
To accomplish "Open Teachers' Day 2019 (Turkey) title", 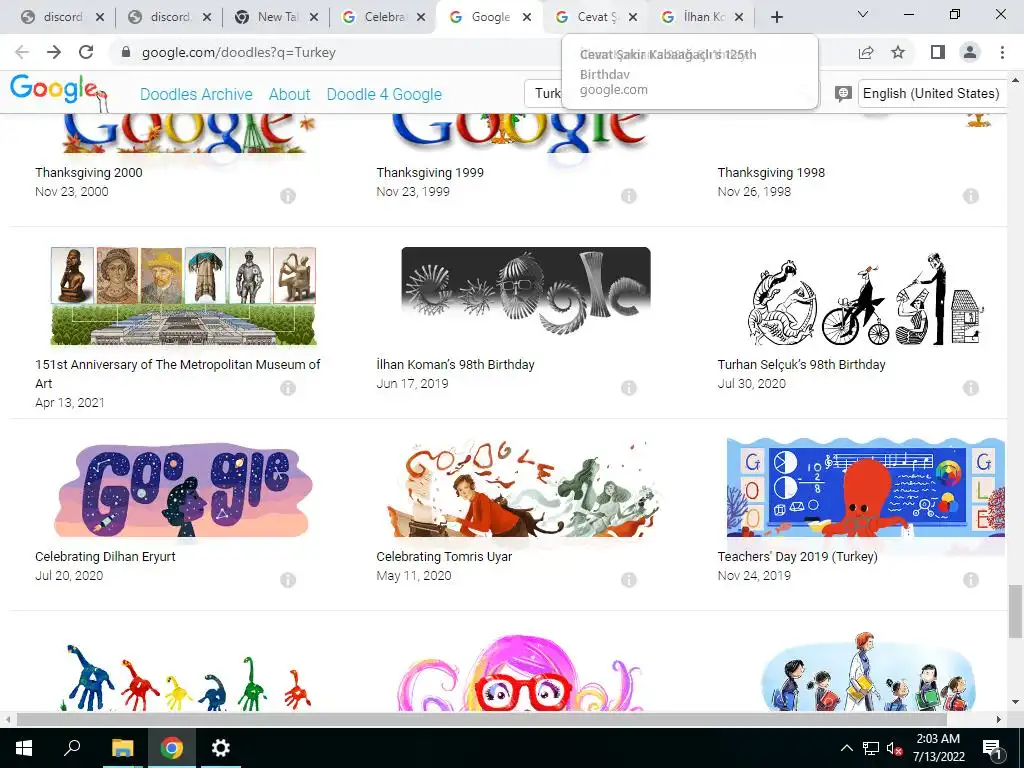I will click(x=797, y=556).
